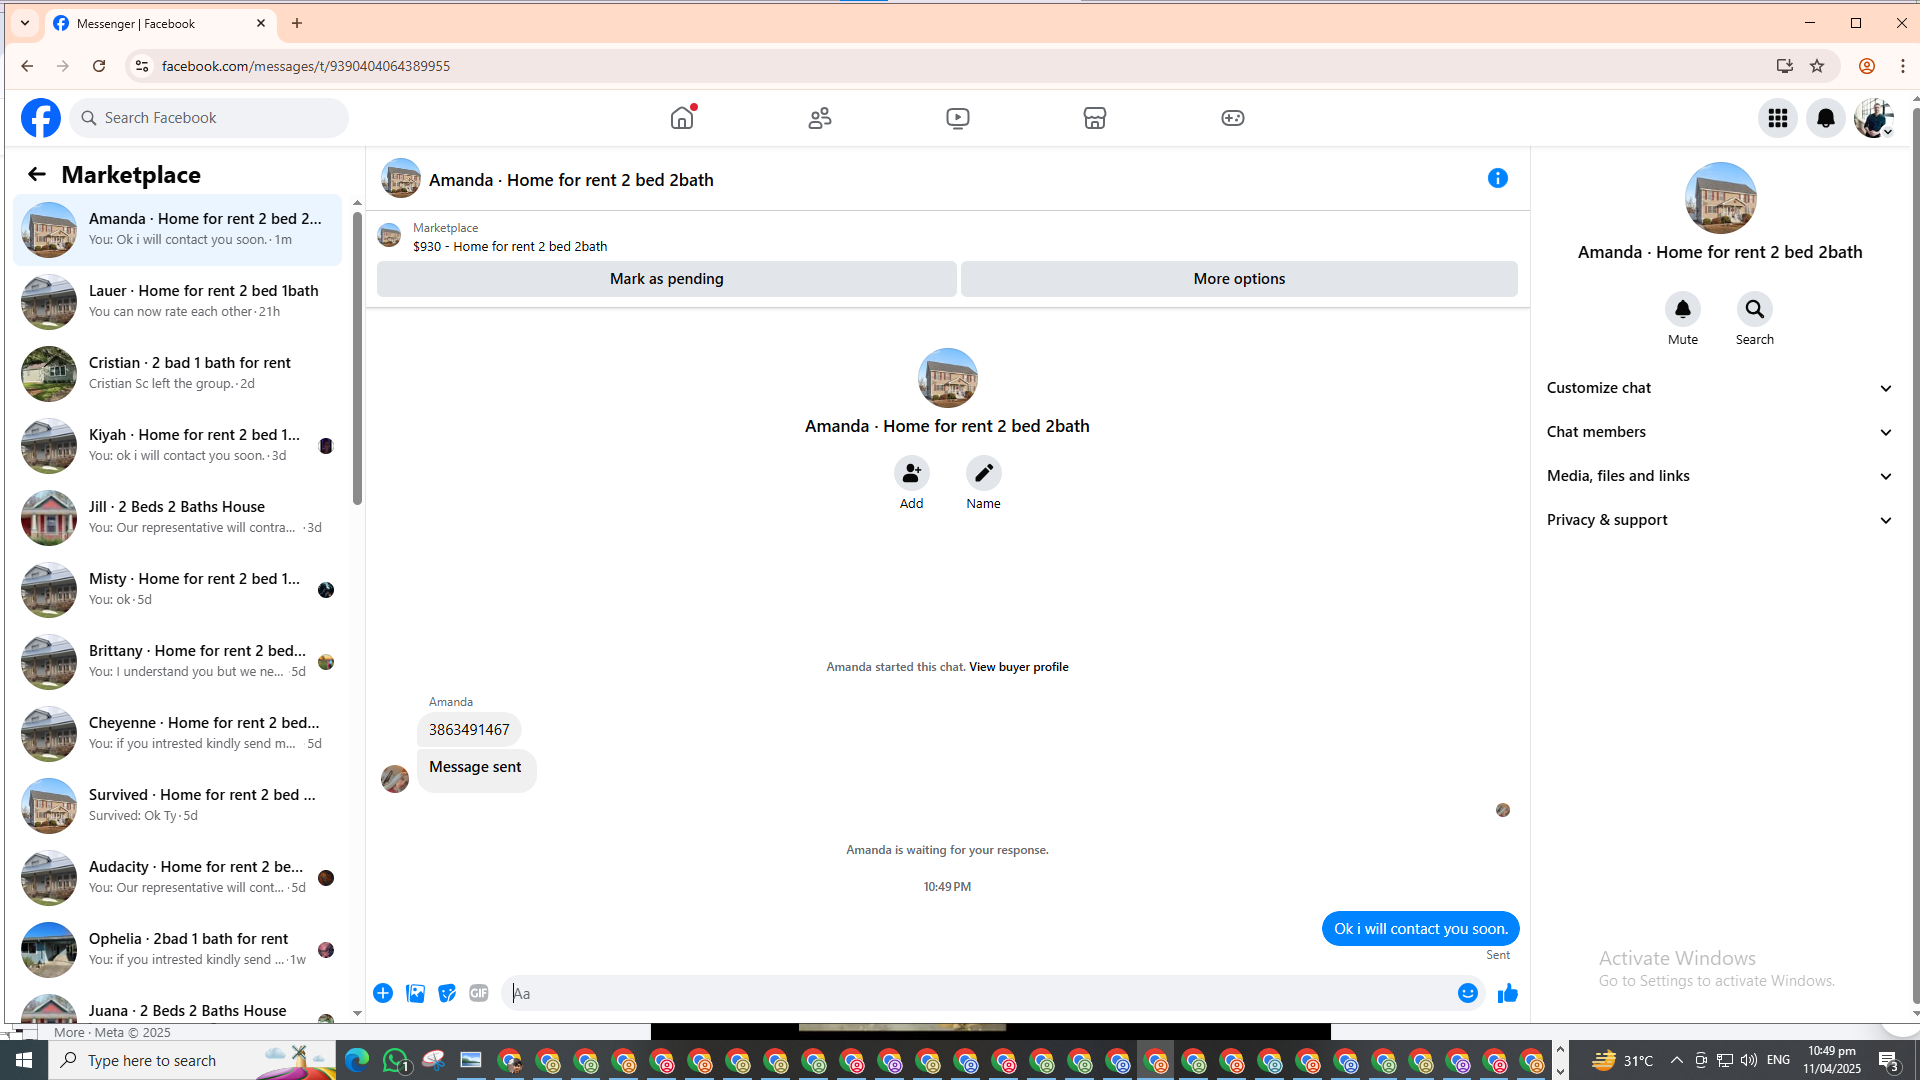Open the Gaming icon in top navigation

click(x=1233, y=118)
